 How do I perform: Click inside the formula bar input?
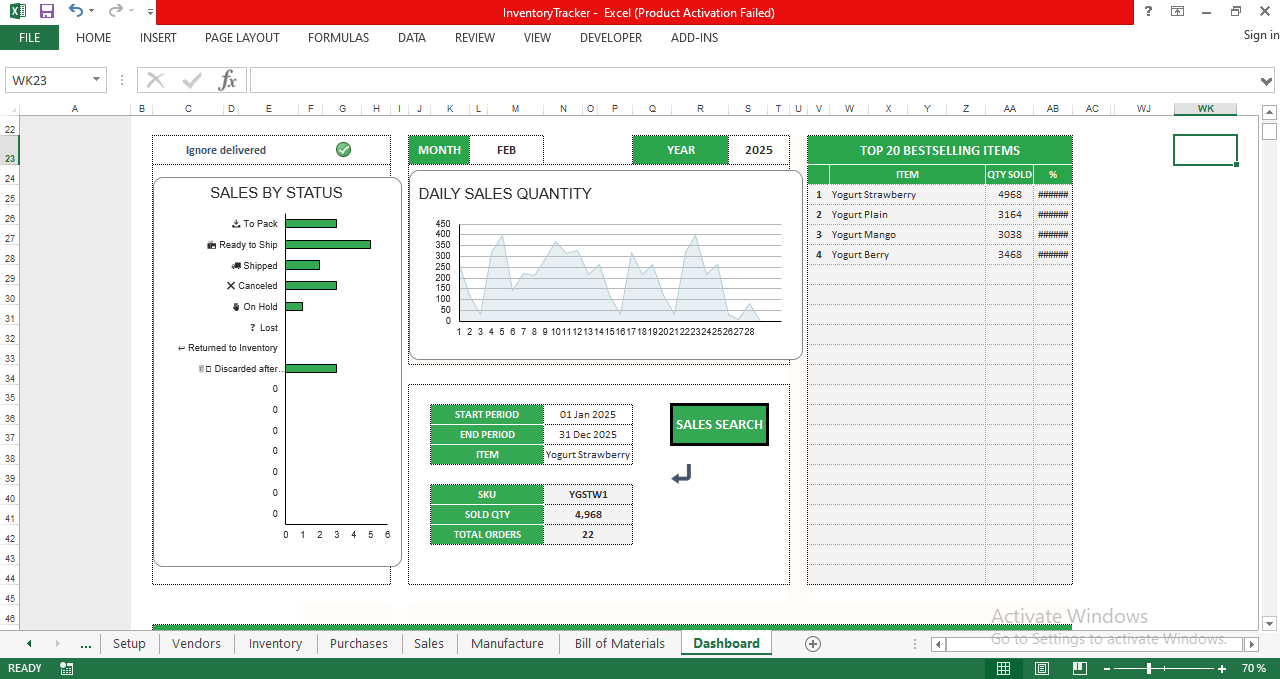(754, 80)
